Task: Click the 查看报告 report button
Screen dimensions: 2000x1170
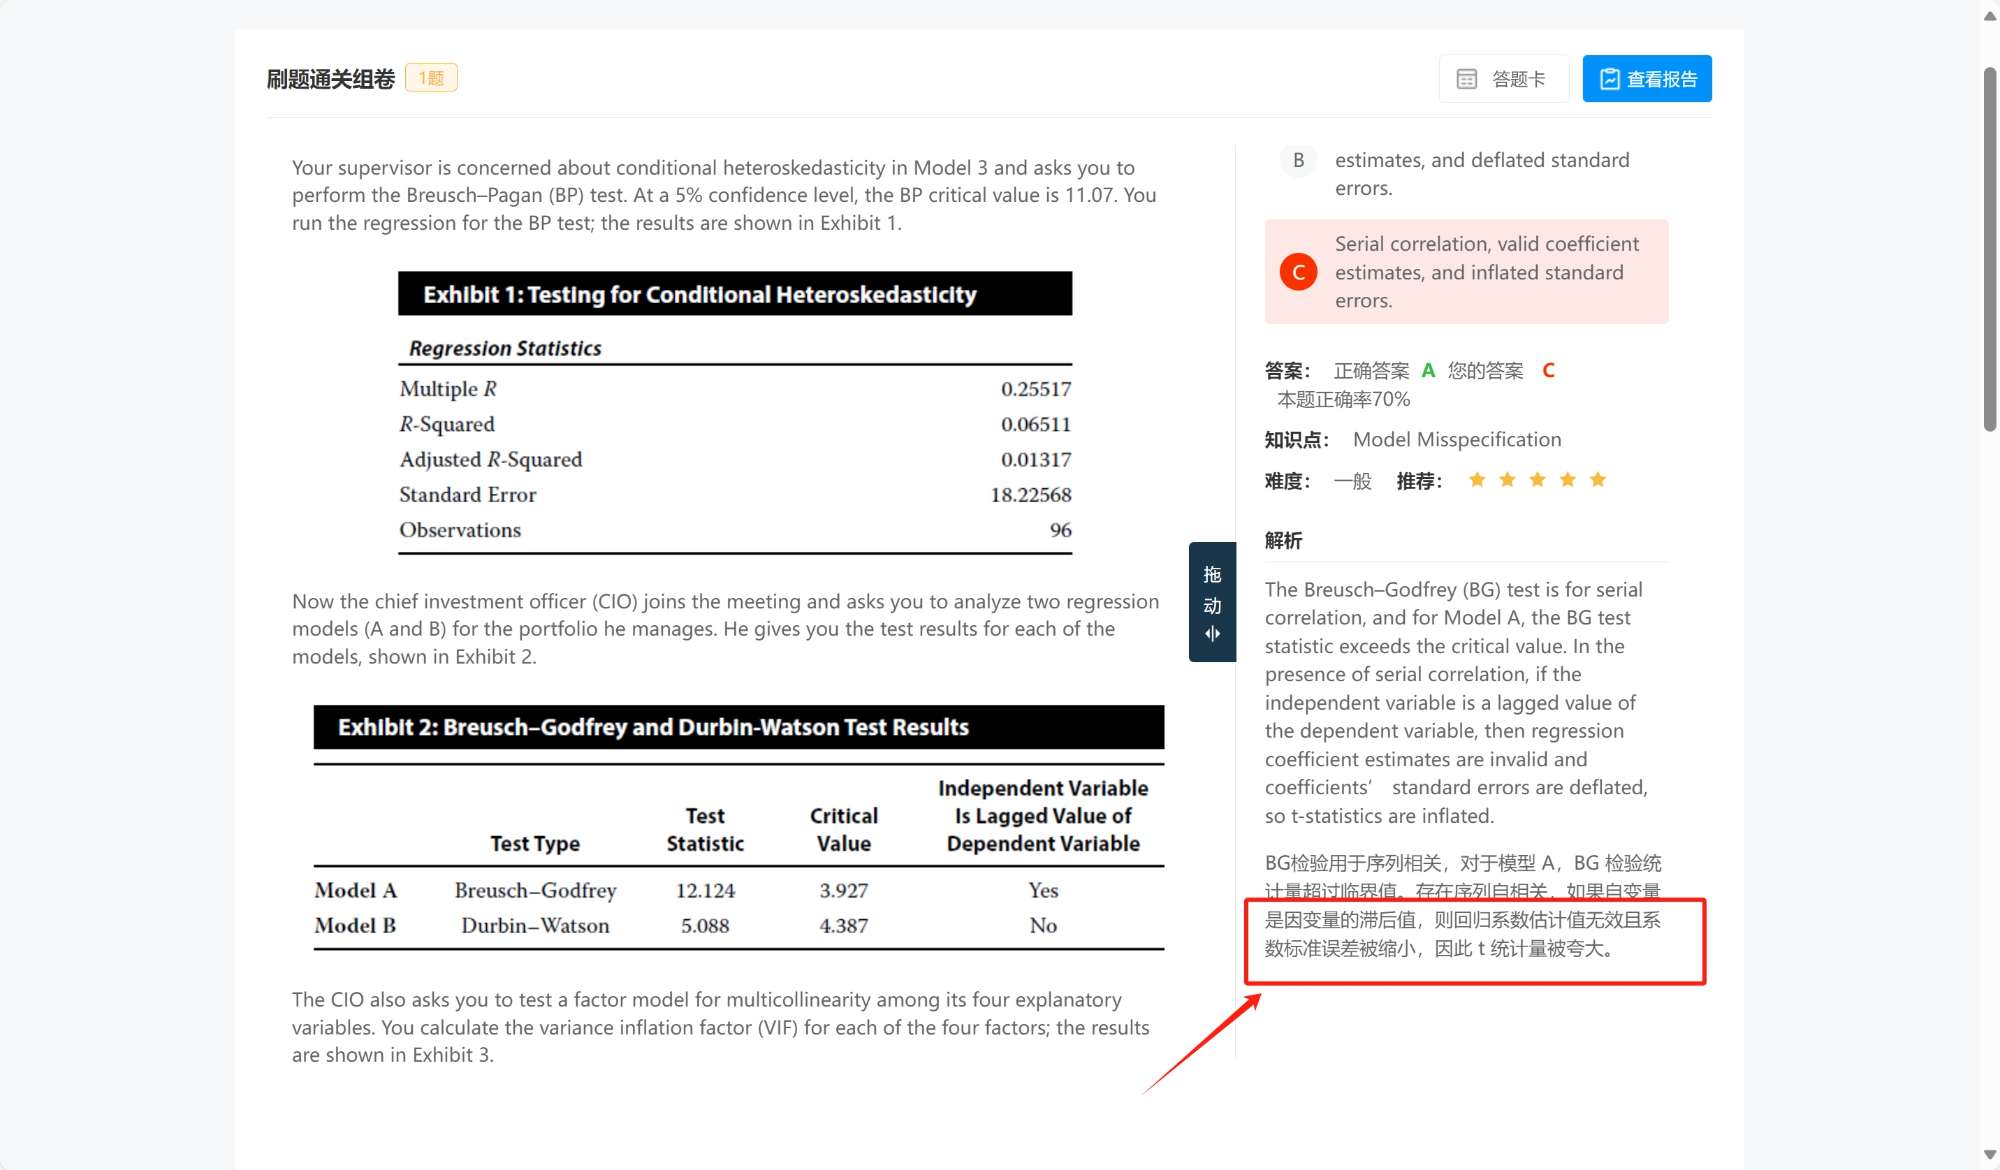Action: (1647, 79)
